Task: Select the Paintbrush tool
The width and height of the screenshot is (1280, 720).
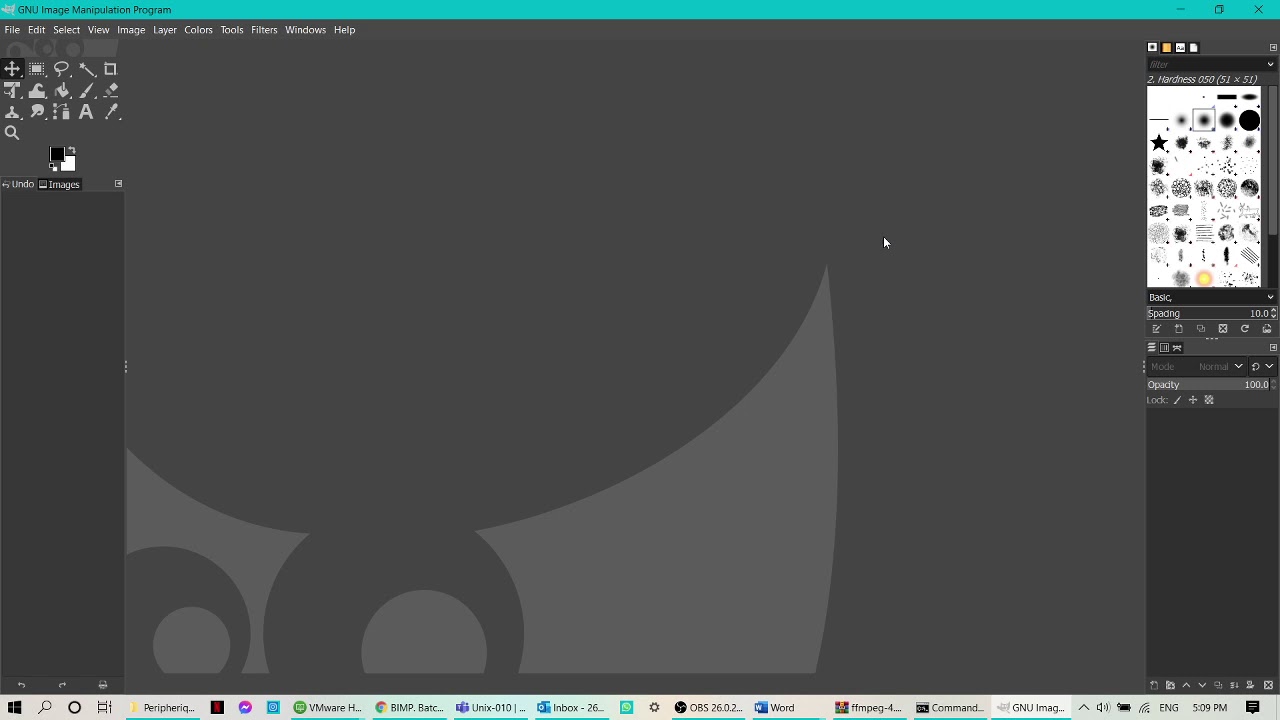Action: (x=87, y=91)
